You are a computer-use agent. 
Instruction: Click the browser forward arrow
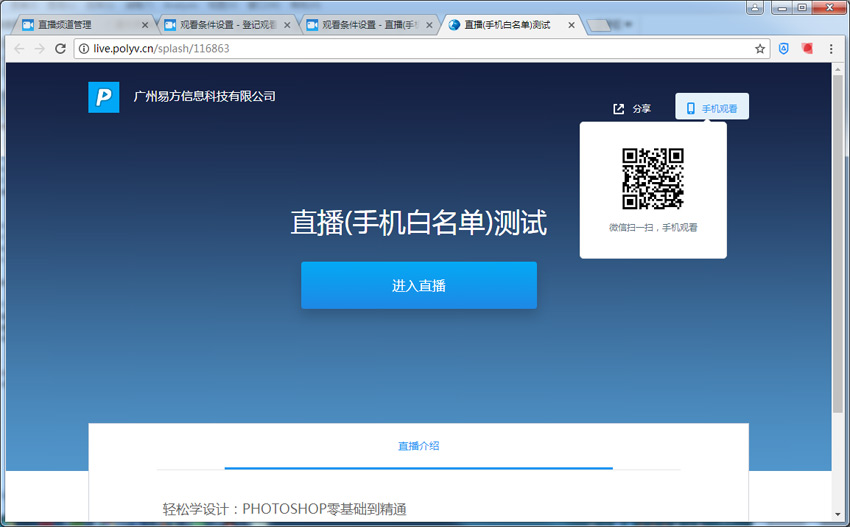tap(39, 48)
